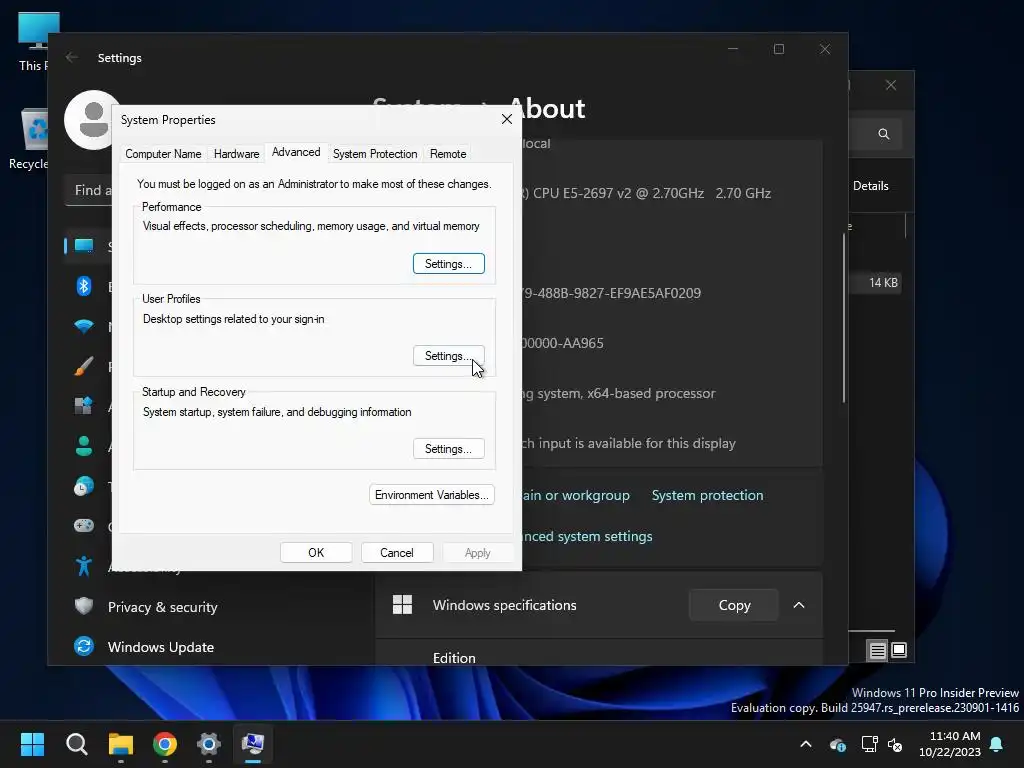1024x768 pixels.
Task: Click the Find a setting search box
Action: pyautogui.click(x=89, y=191)
